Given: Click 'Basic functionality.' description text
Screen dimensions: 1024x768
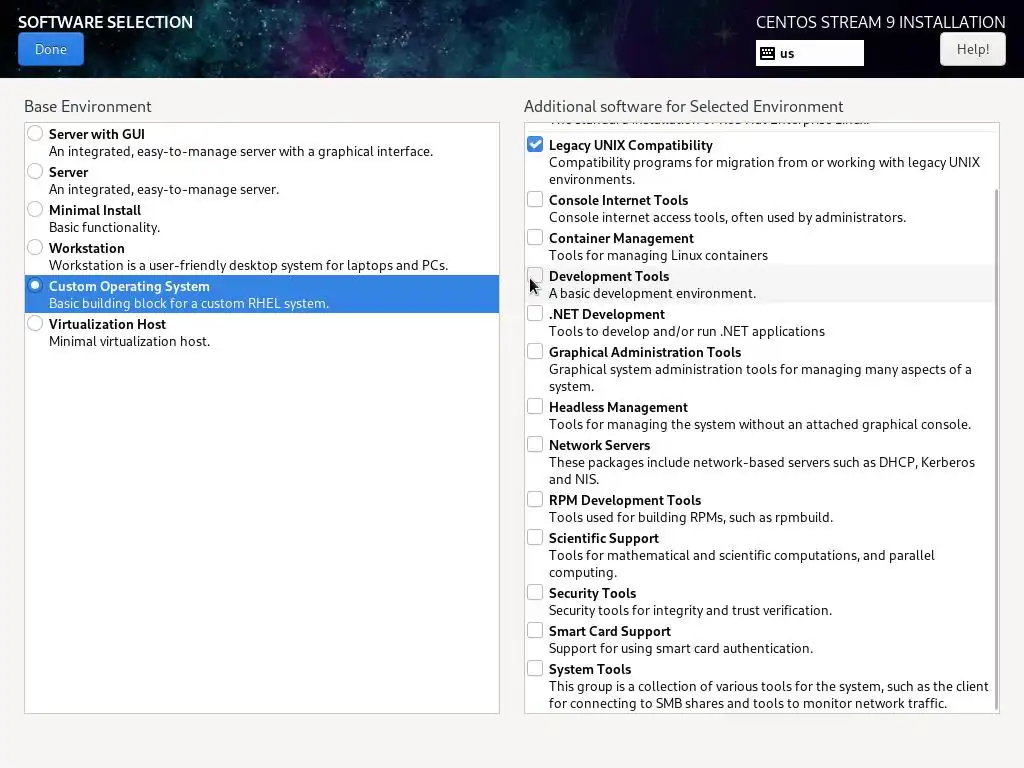Looking at the screenshot, I should pyautogui.click(x=104, y=227).
